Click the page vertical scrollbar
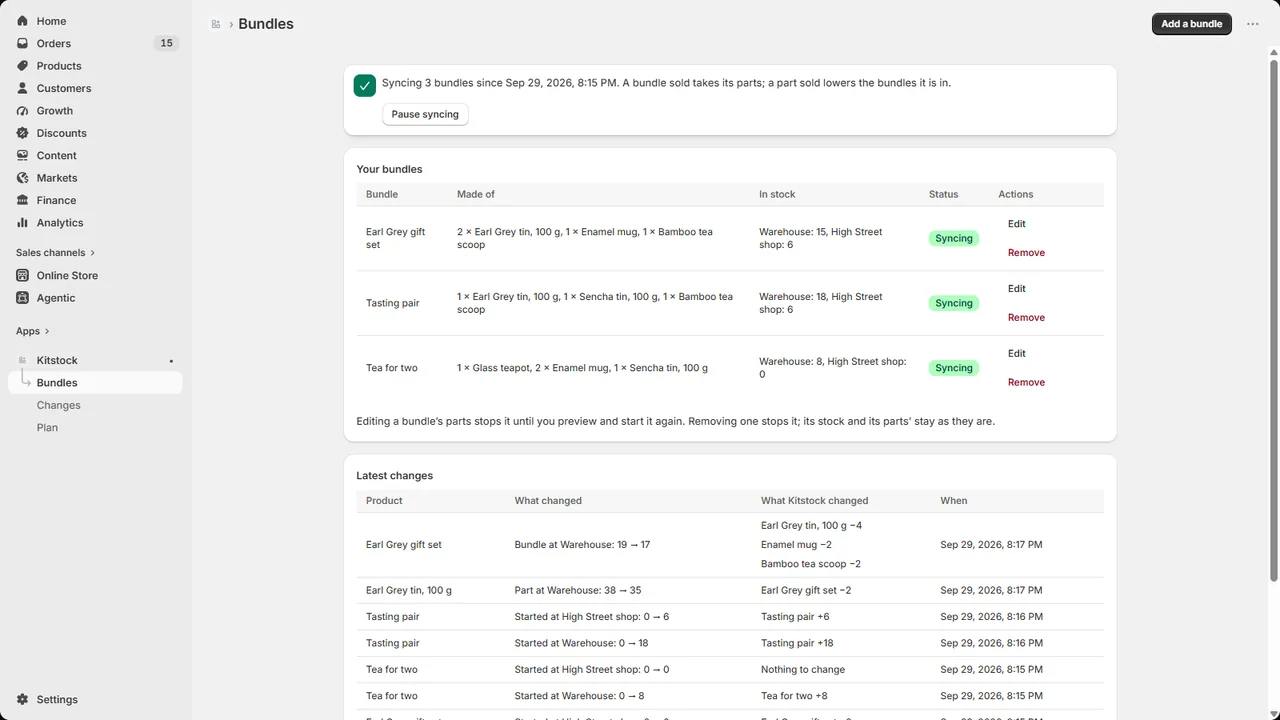This screenshot has width=1280, height=720. (1274, 320)
